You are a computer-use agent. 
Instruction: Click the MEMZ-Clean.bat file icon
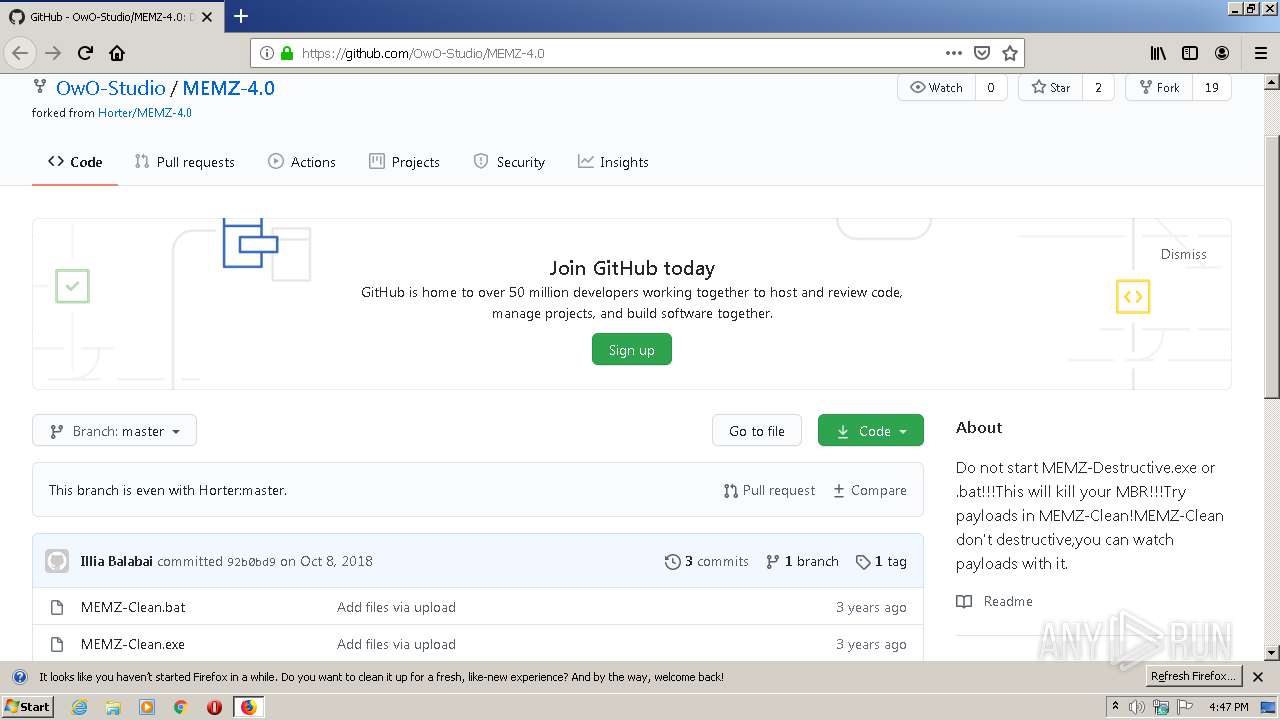[x=57, y=607]
